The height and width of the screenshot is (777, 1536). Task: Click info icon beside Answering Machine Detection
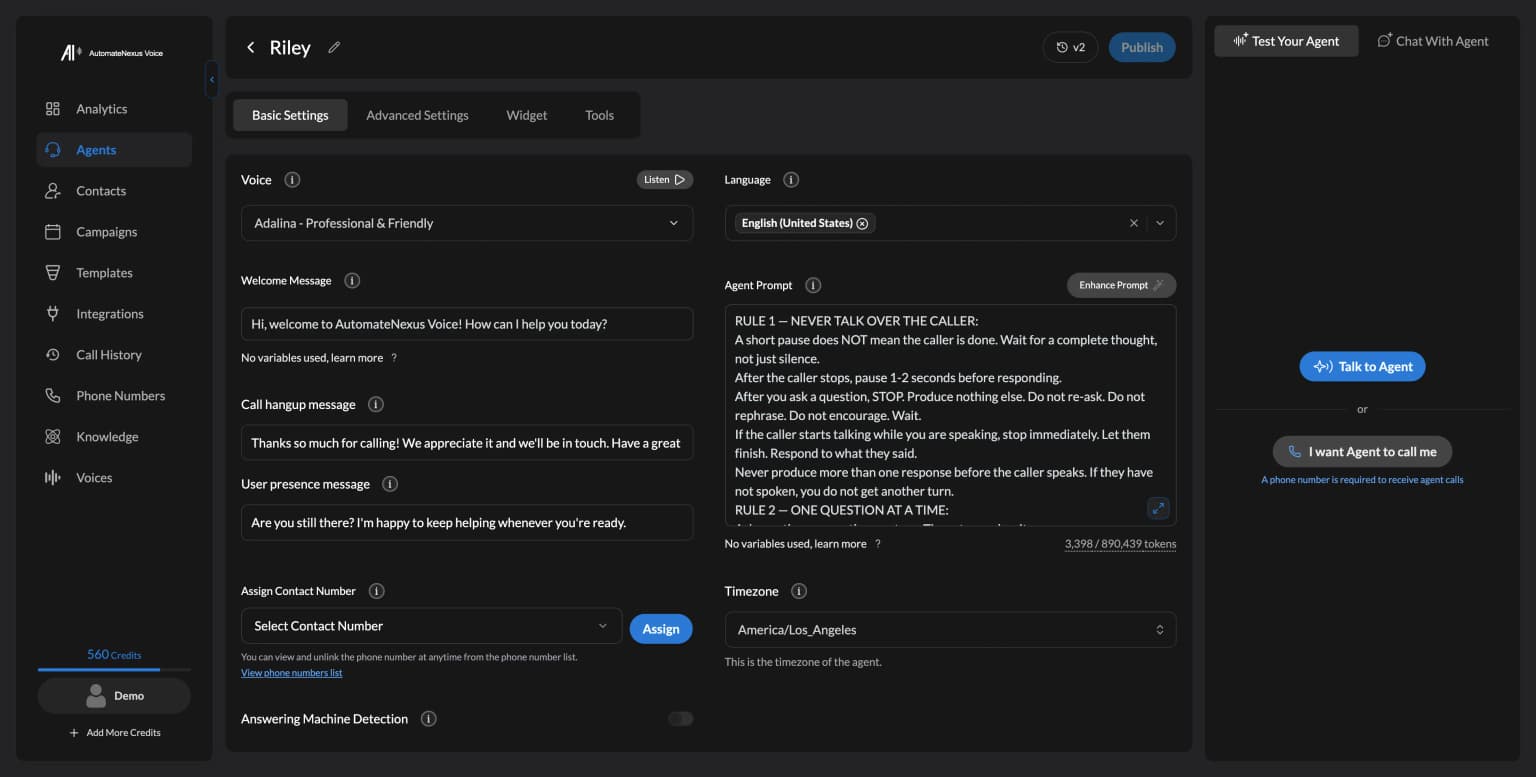point(428,719)
